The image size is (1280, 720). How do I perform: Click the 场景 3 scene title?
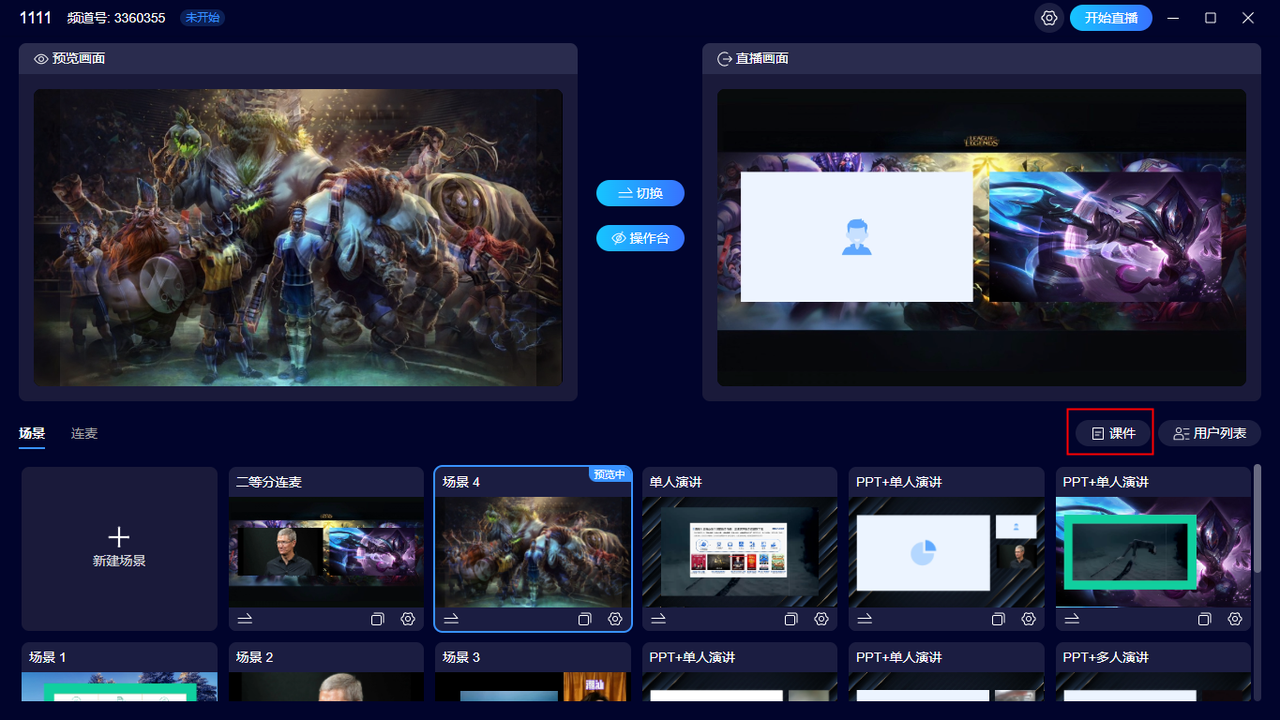[x=462, y=657]
